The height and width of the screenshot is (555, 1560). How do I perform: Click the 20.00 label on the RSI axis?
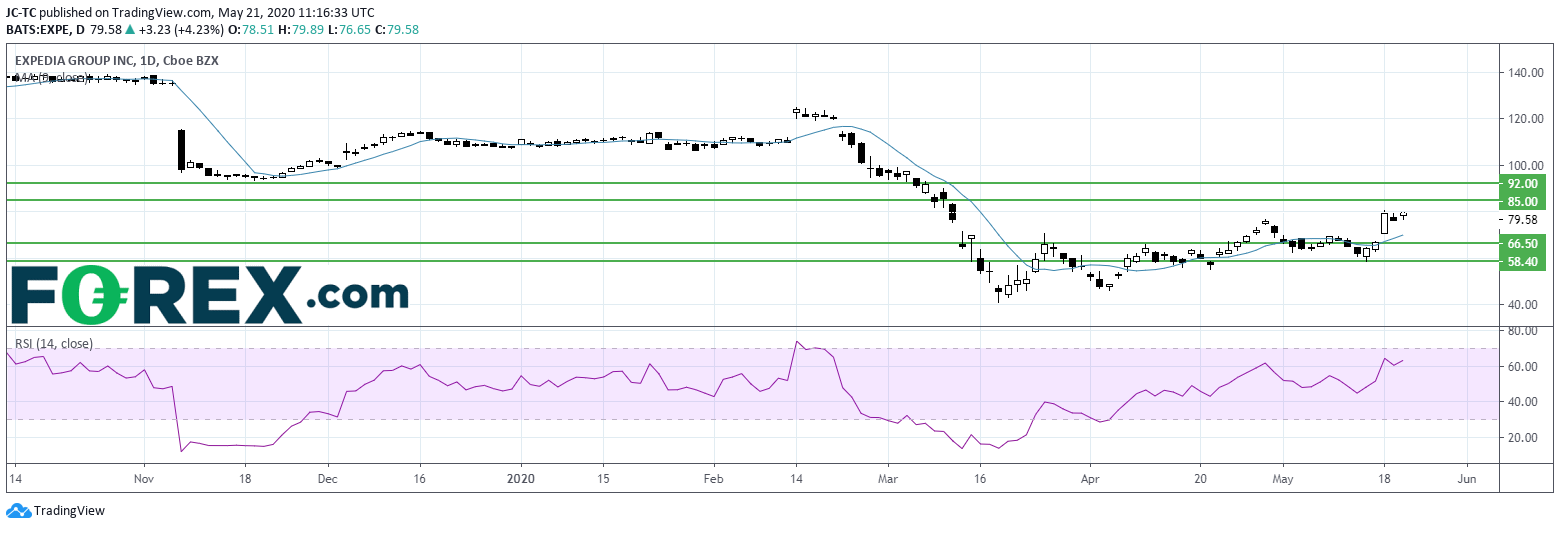[x=1522, y=438]
